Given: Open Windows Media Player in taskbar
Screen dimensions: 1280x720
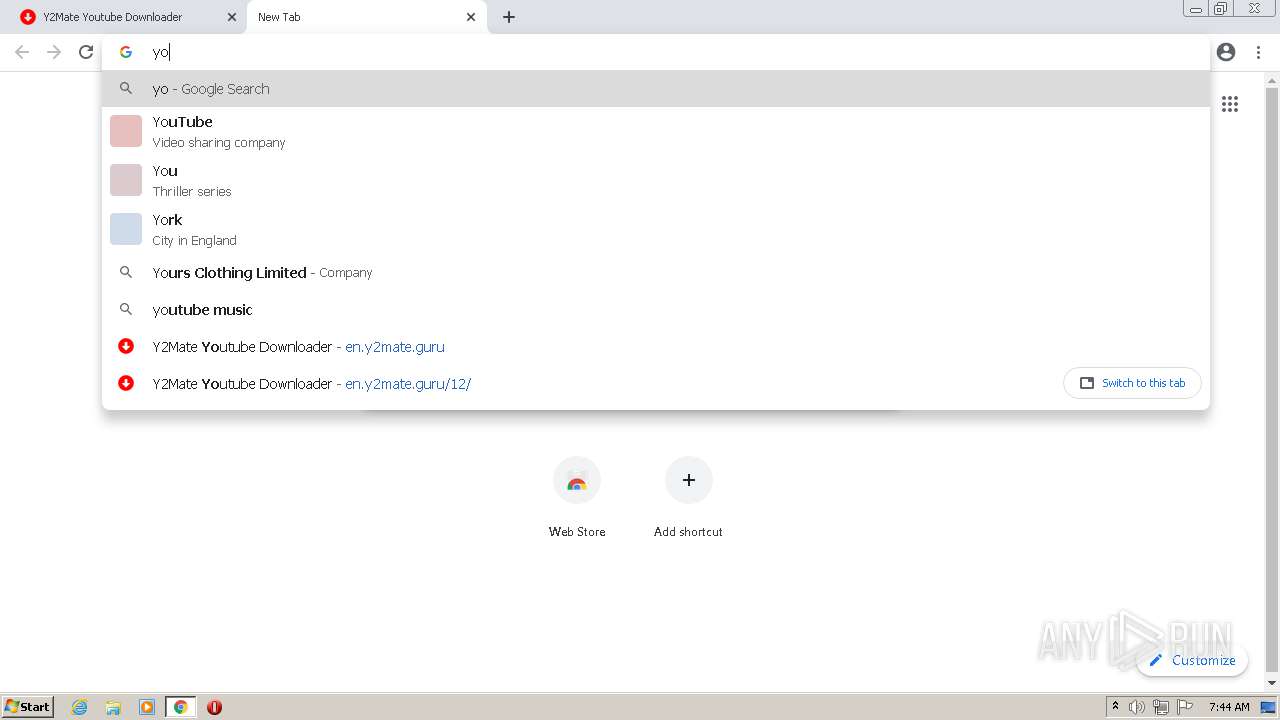Looking at the screenshot, I should click(147, 707).
